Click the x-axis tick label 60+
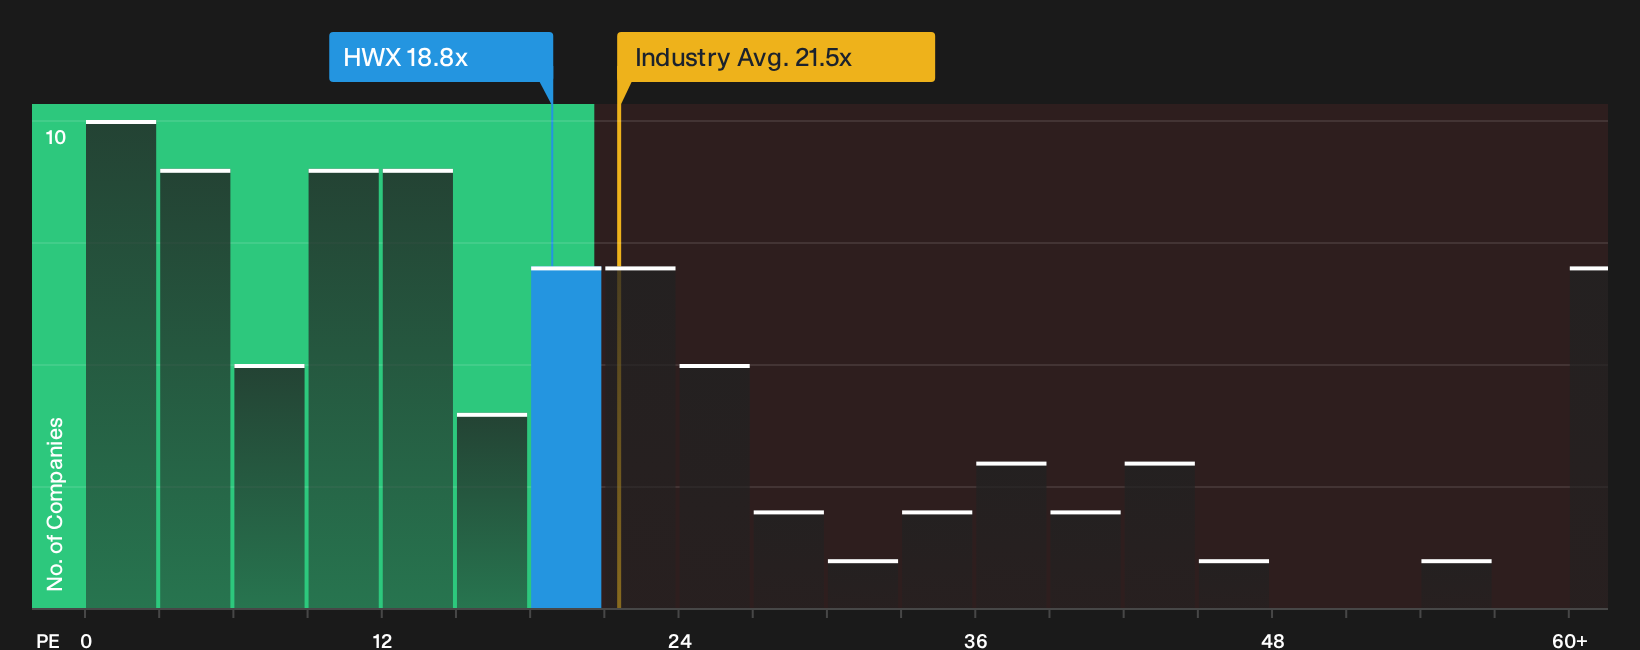Image resolution: width=1640 pixels, height=650 pixels. click(1570, 641)
